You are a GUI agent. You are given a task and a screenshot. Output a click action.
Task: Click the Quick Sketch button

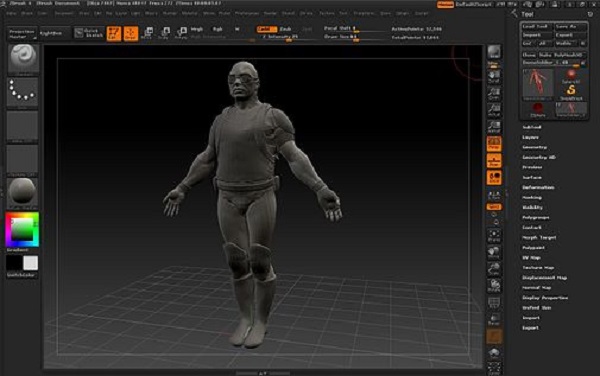coord(89,33)
